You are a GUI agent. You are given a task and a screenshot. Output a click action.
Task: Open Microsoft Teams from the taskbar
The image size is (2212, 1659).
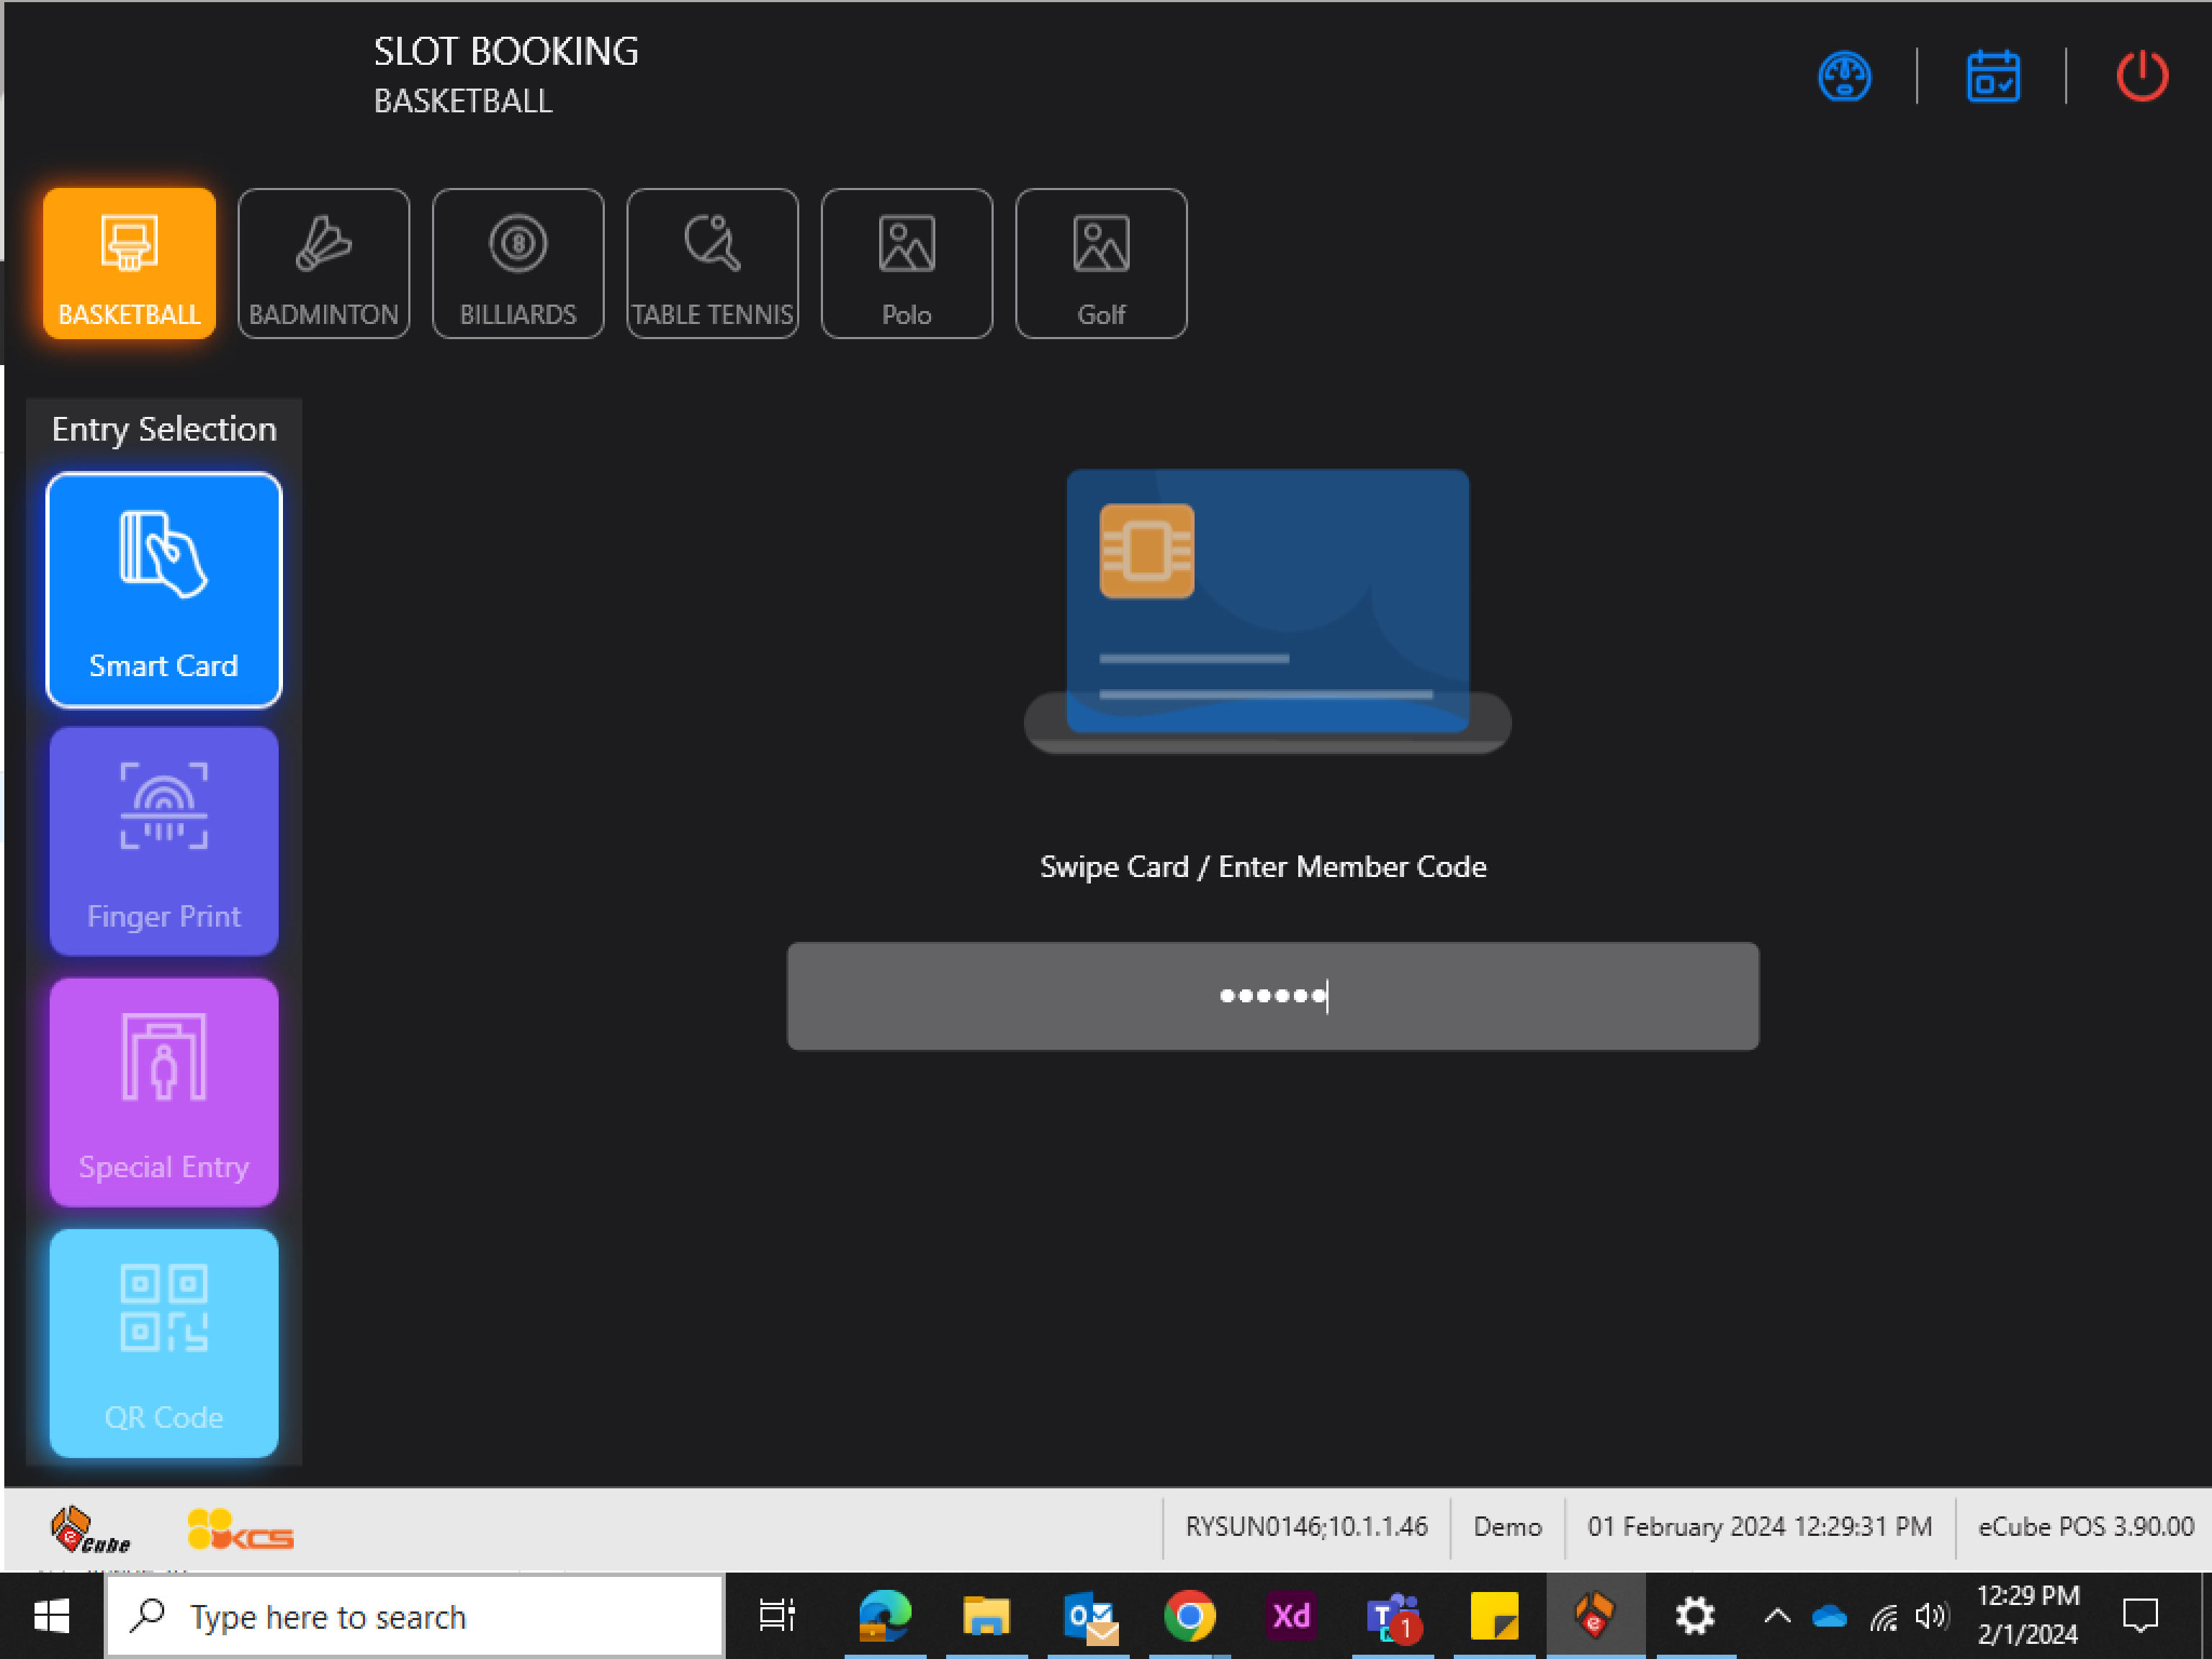coord(1392,1616)
